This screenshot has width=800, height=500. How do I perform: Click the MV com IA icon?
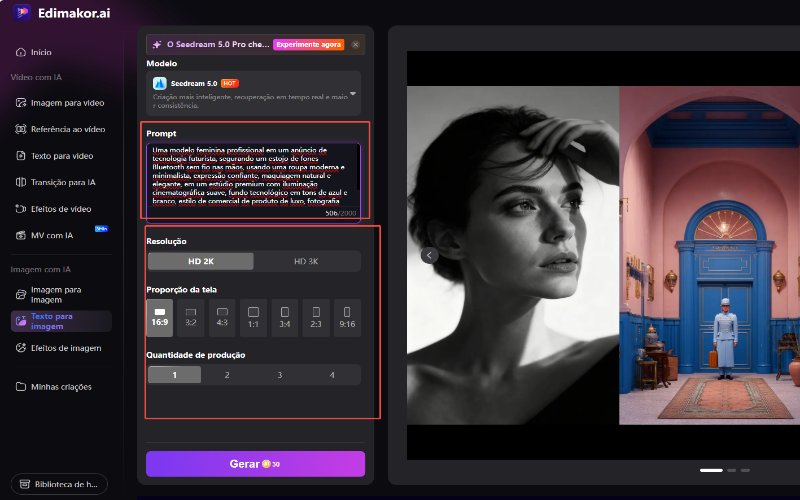[20, 235]
